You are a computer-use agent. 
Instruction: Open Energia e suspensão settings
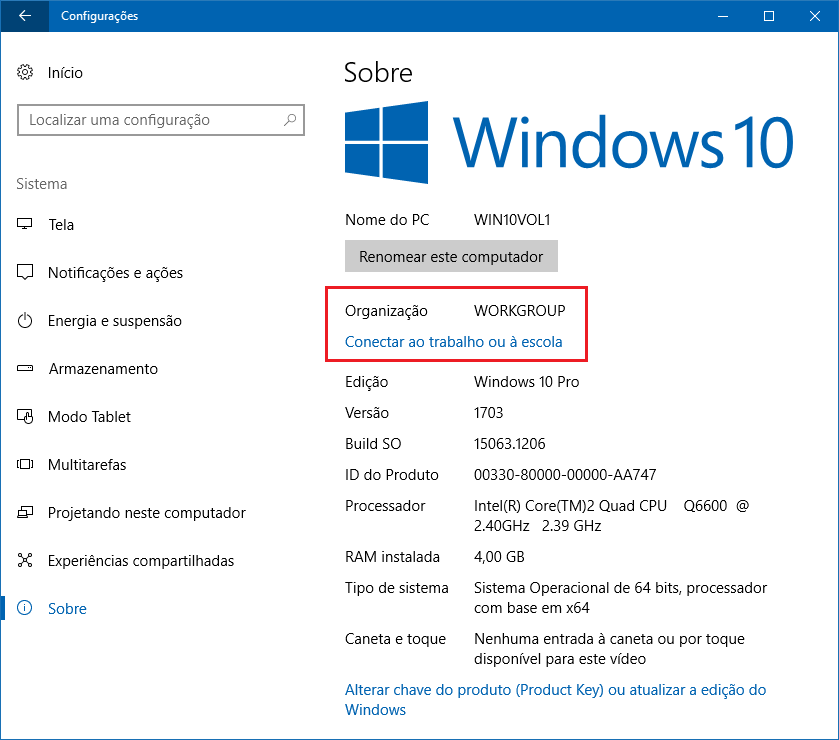pos(115,321)
